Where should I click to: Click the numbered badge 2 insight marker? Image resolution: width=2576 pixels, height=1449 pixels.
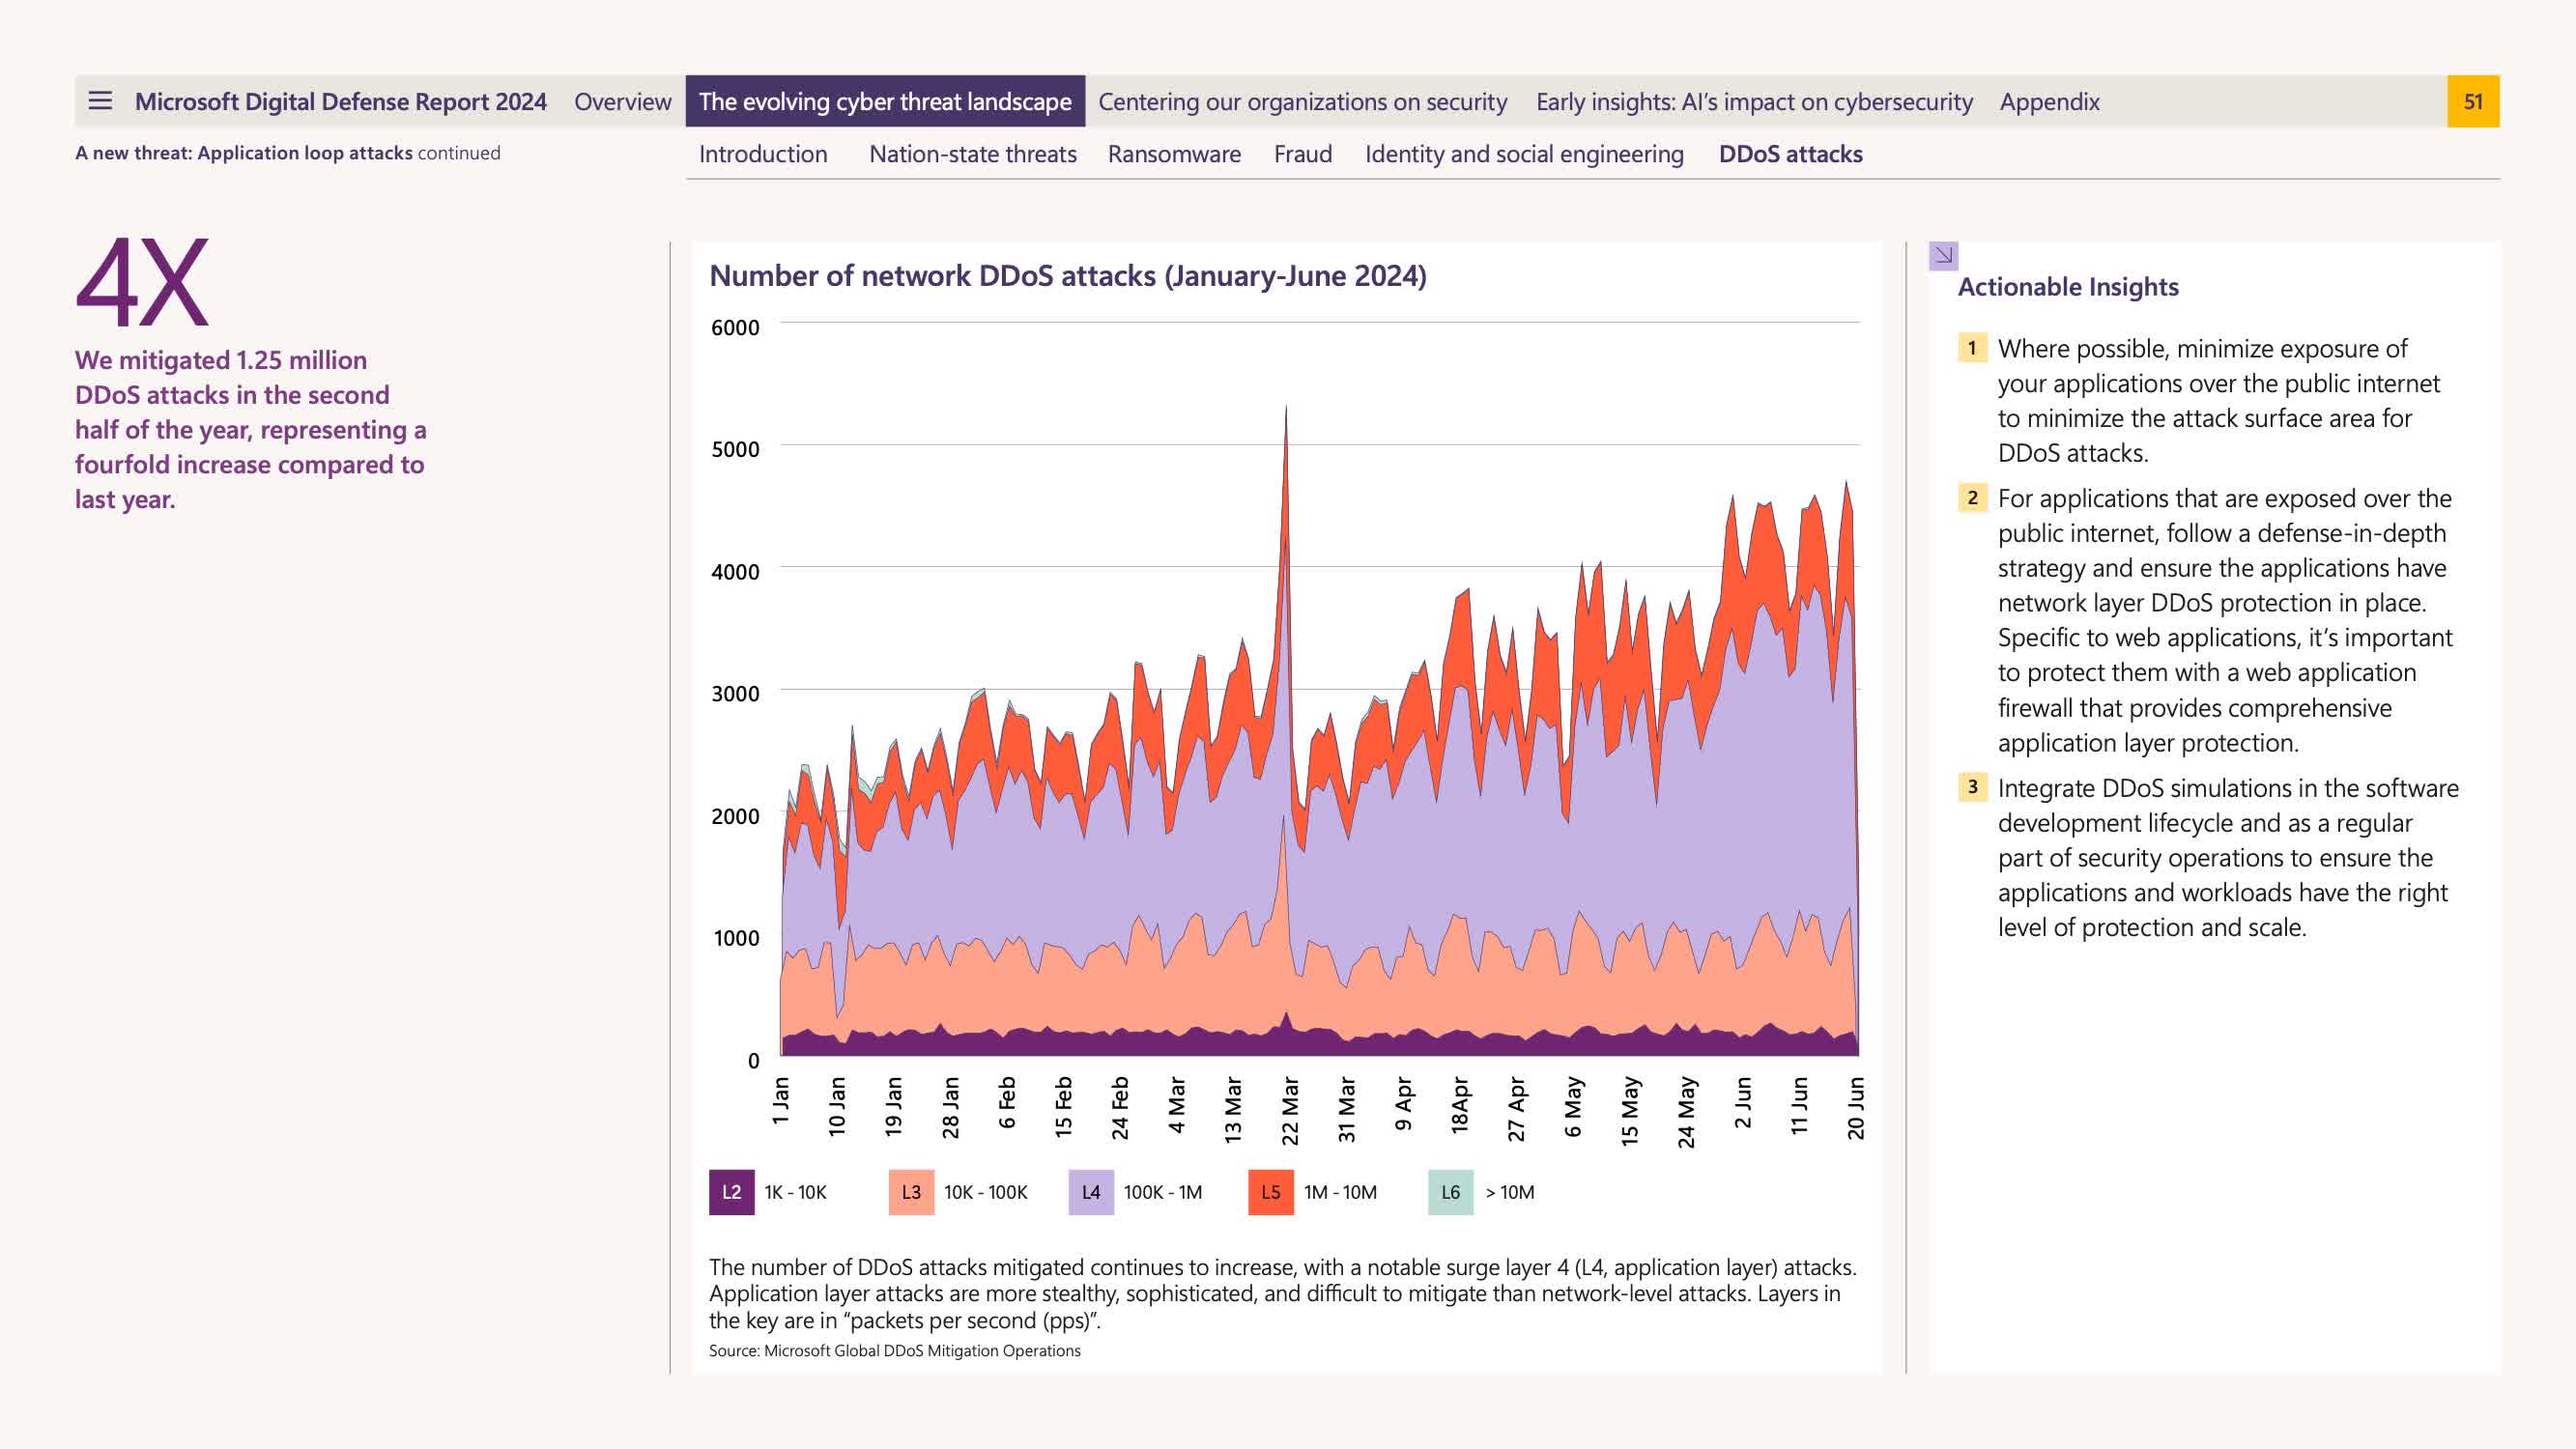[1971, 497]
